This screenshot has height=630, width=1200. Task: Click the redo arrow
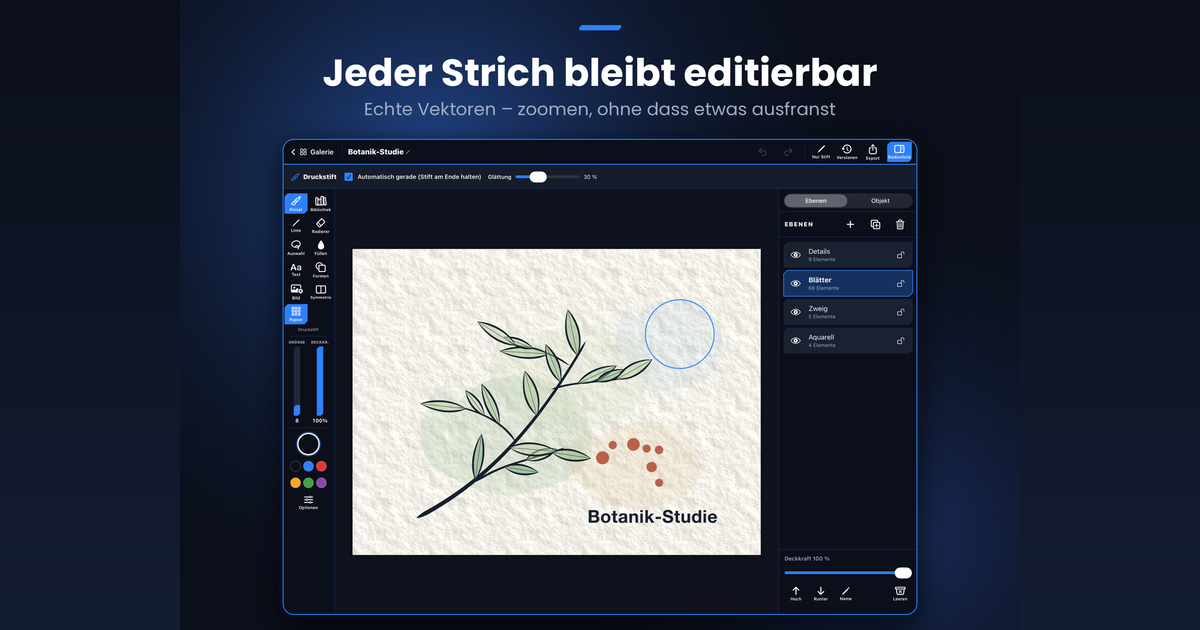[x=788, y=152]
